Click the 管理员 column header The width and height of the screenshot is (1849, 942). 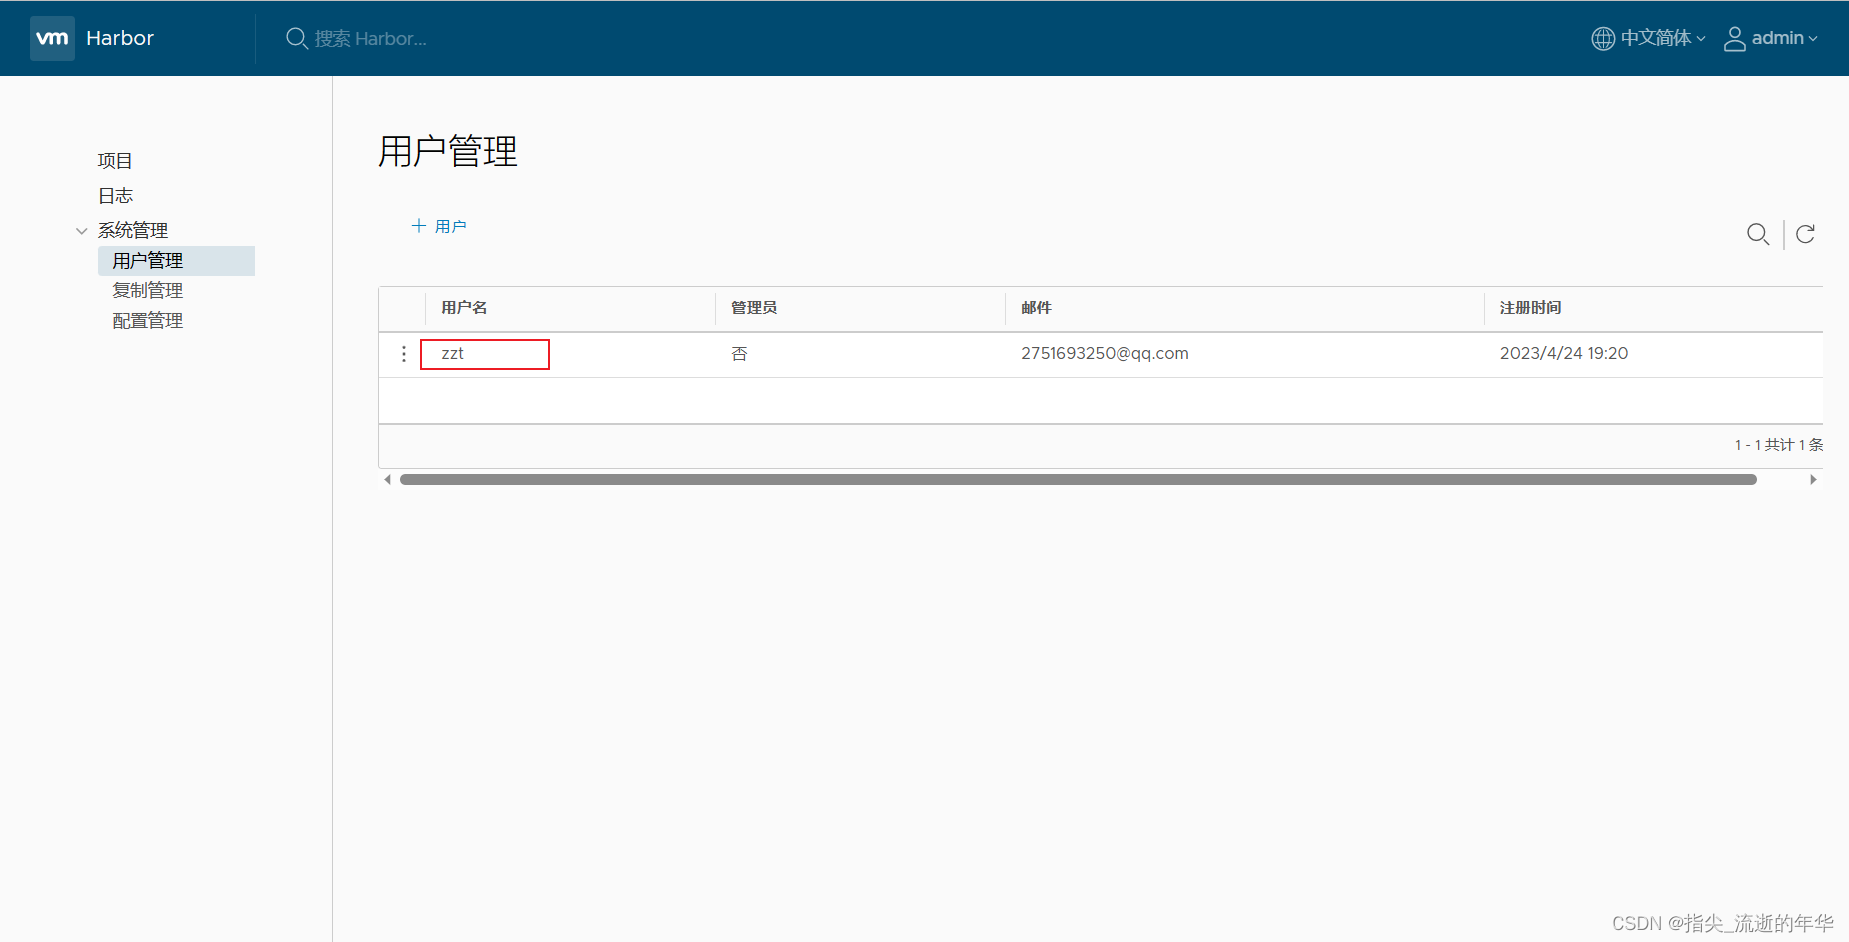click(754, 308)
